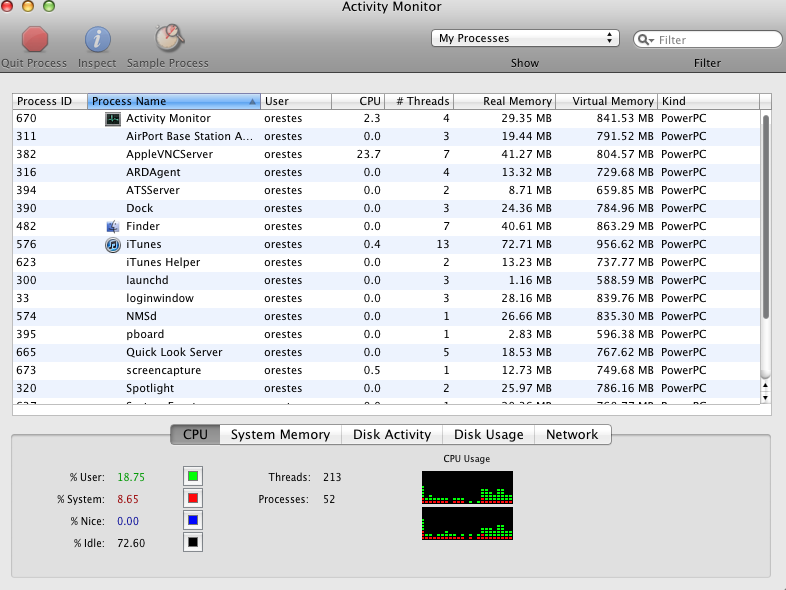The height and width of the screenshot is (590, 786).
Task: Click the upper CPU Usage graph
Action: [x=467, y=487]
